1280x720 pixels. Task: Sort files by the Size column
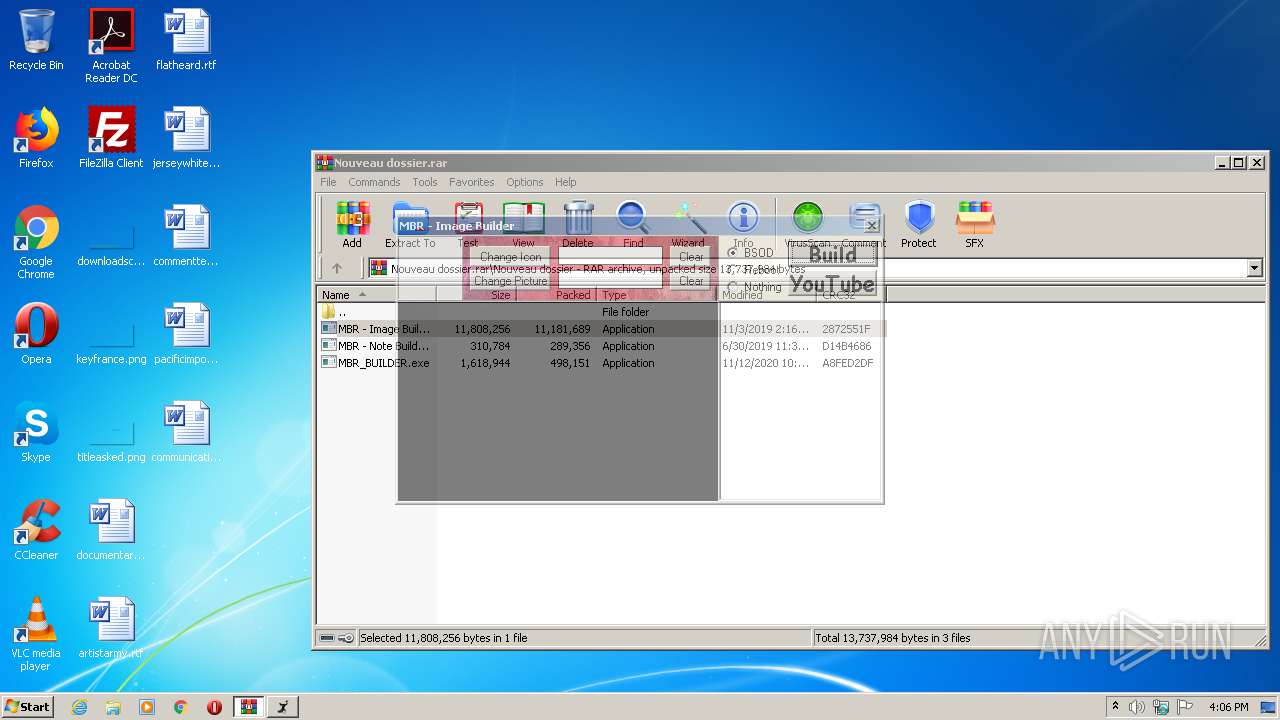click(476, 295)
